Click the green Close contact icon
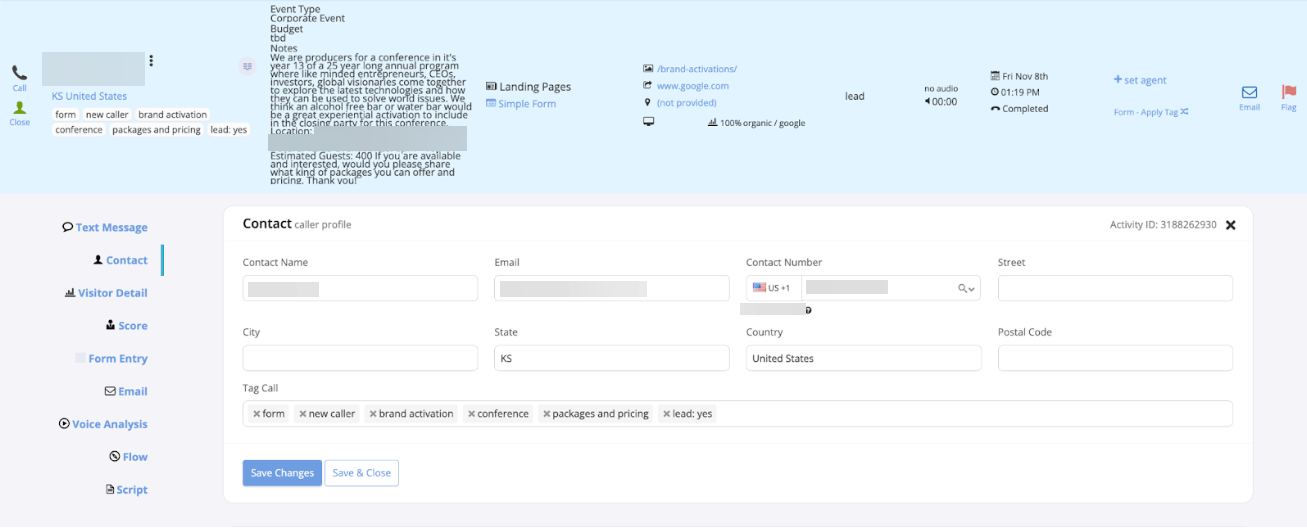Image resolution: width=1307 pixels, height=530 pixels. pyautogui.click(x=19, y=108)
